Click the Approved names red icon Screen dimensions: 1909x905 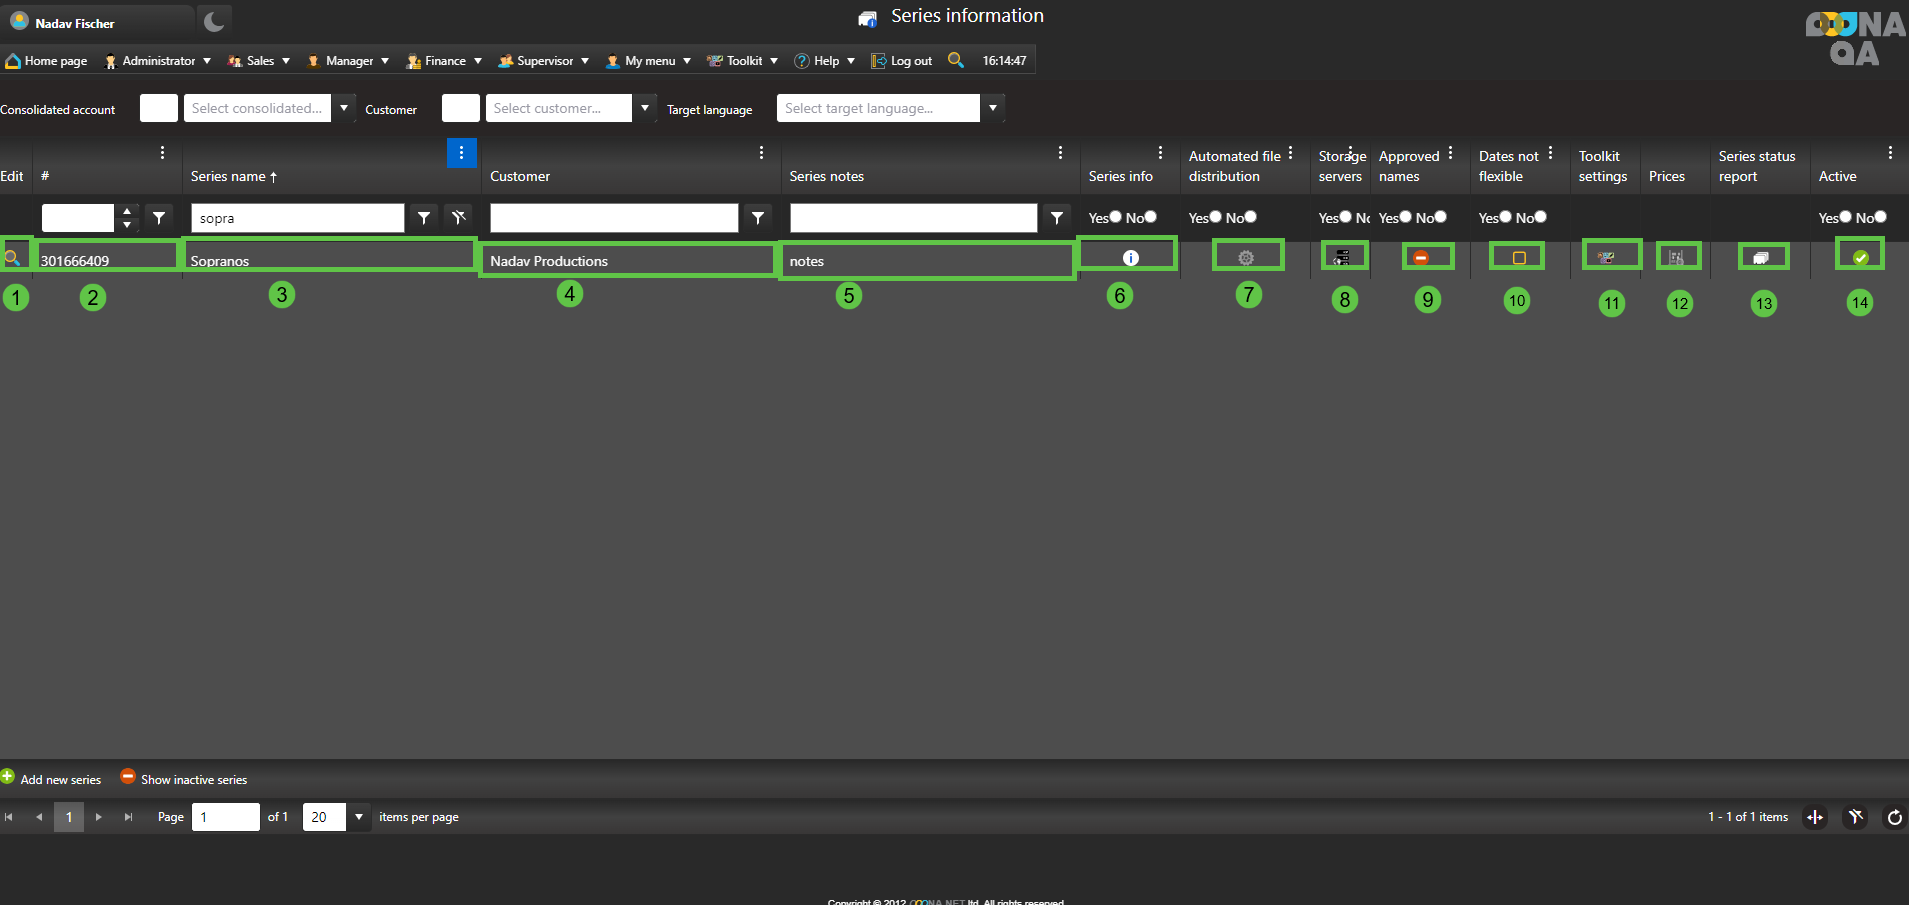click(1420, 258)
